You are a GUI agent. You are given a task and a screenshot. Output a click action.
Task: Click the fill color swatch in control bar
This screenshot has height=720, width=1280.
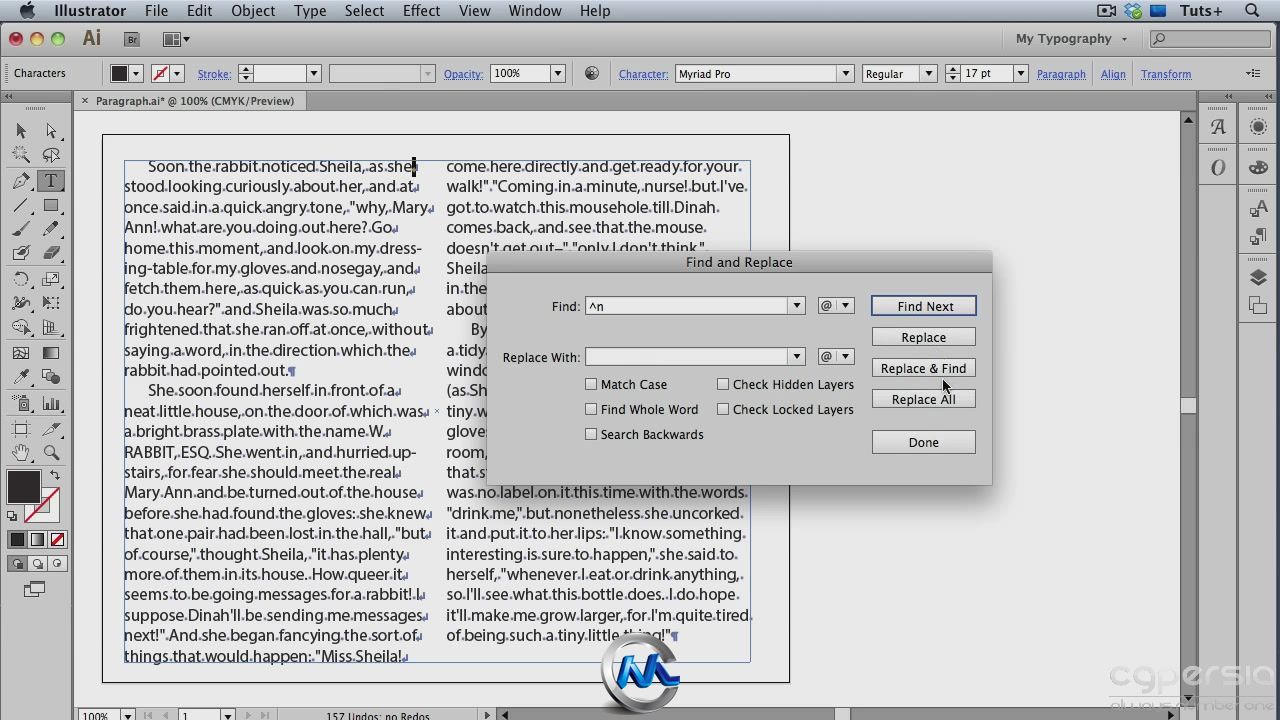click(x=120, y=74)
